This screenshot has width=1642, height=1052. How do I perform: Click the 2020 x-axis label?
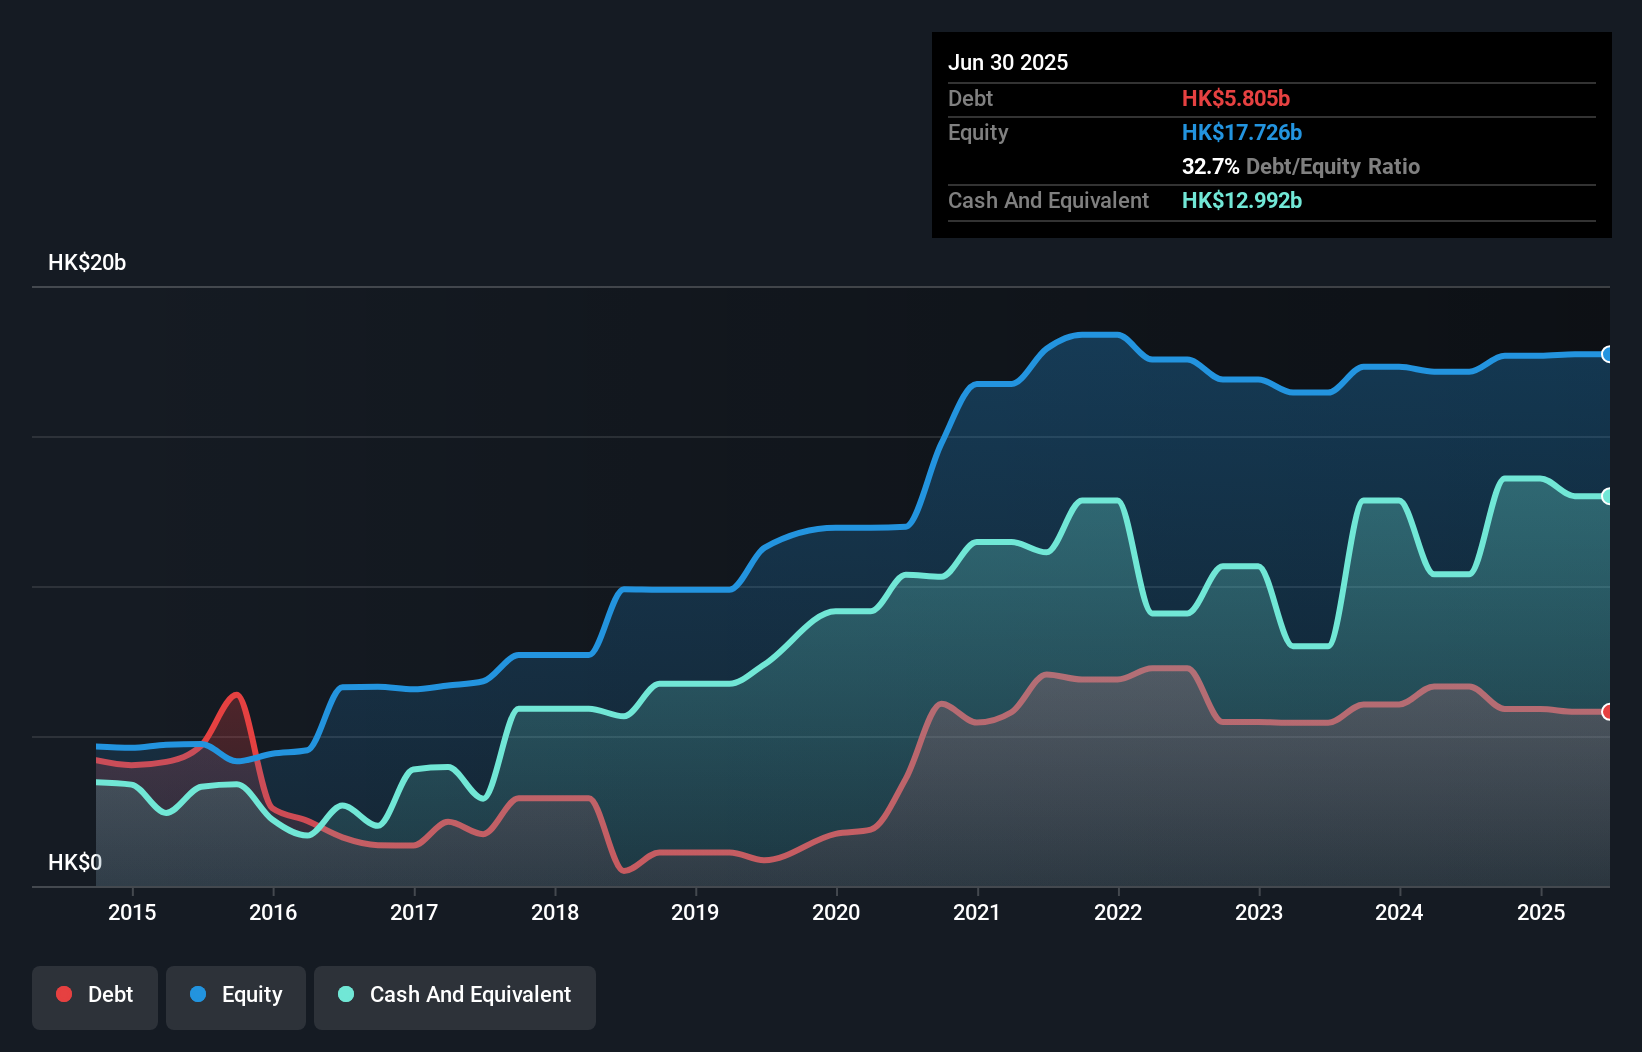[836, 912]
